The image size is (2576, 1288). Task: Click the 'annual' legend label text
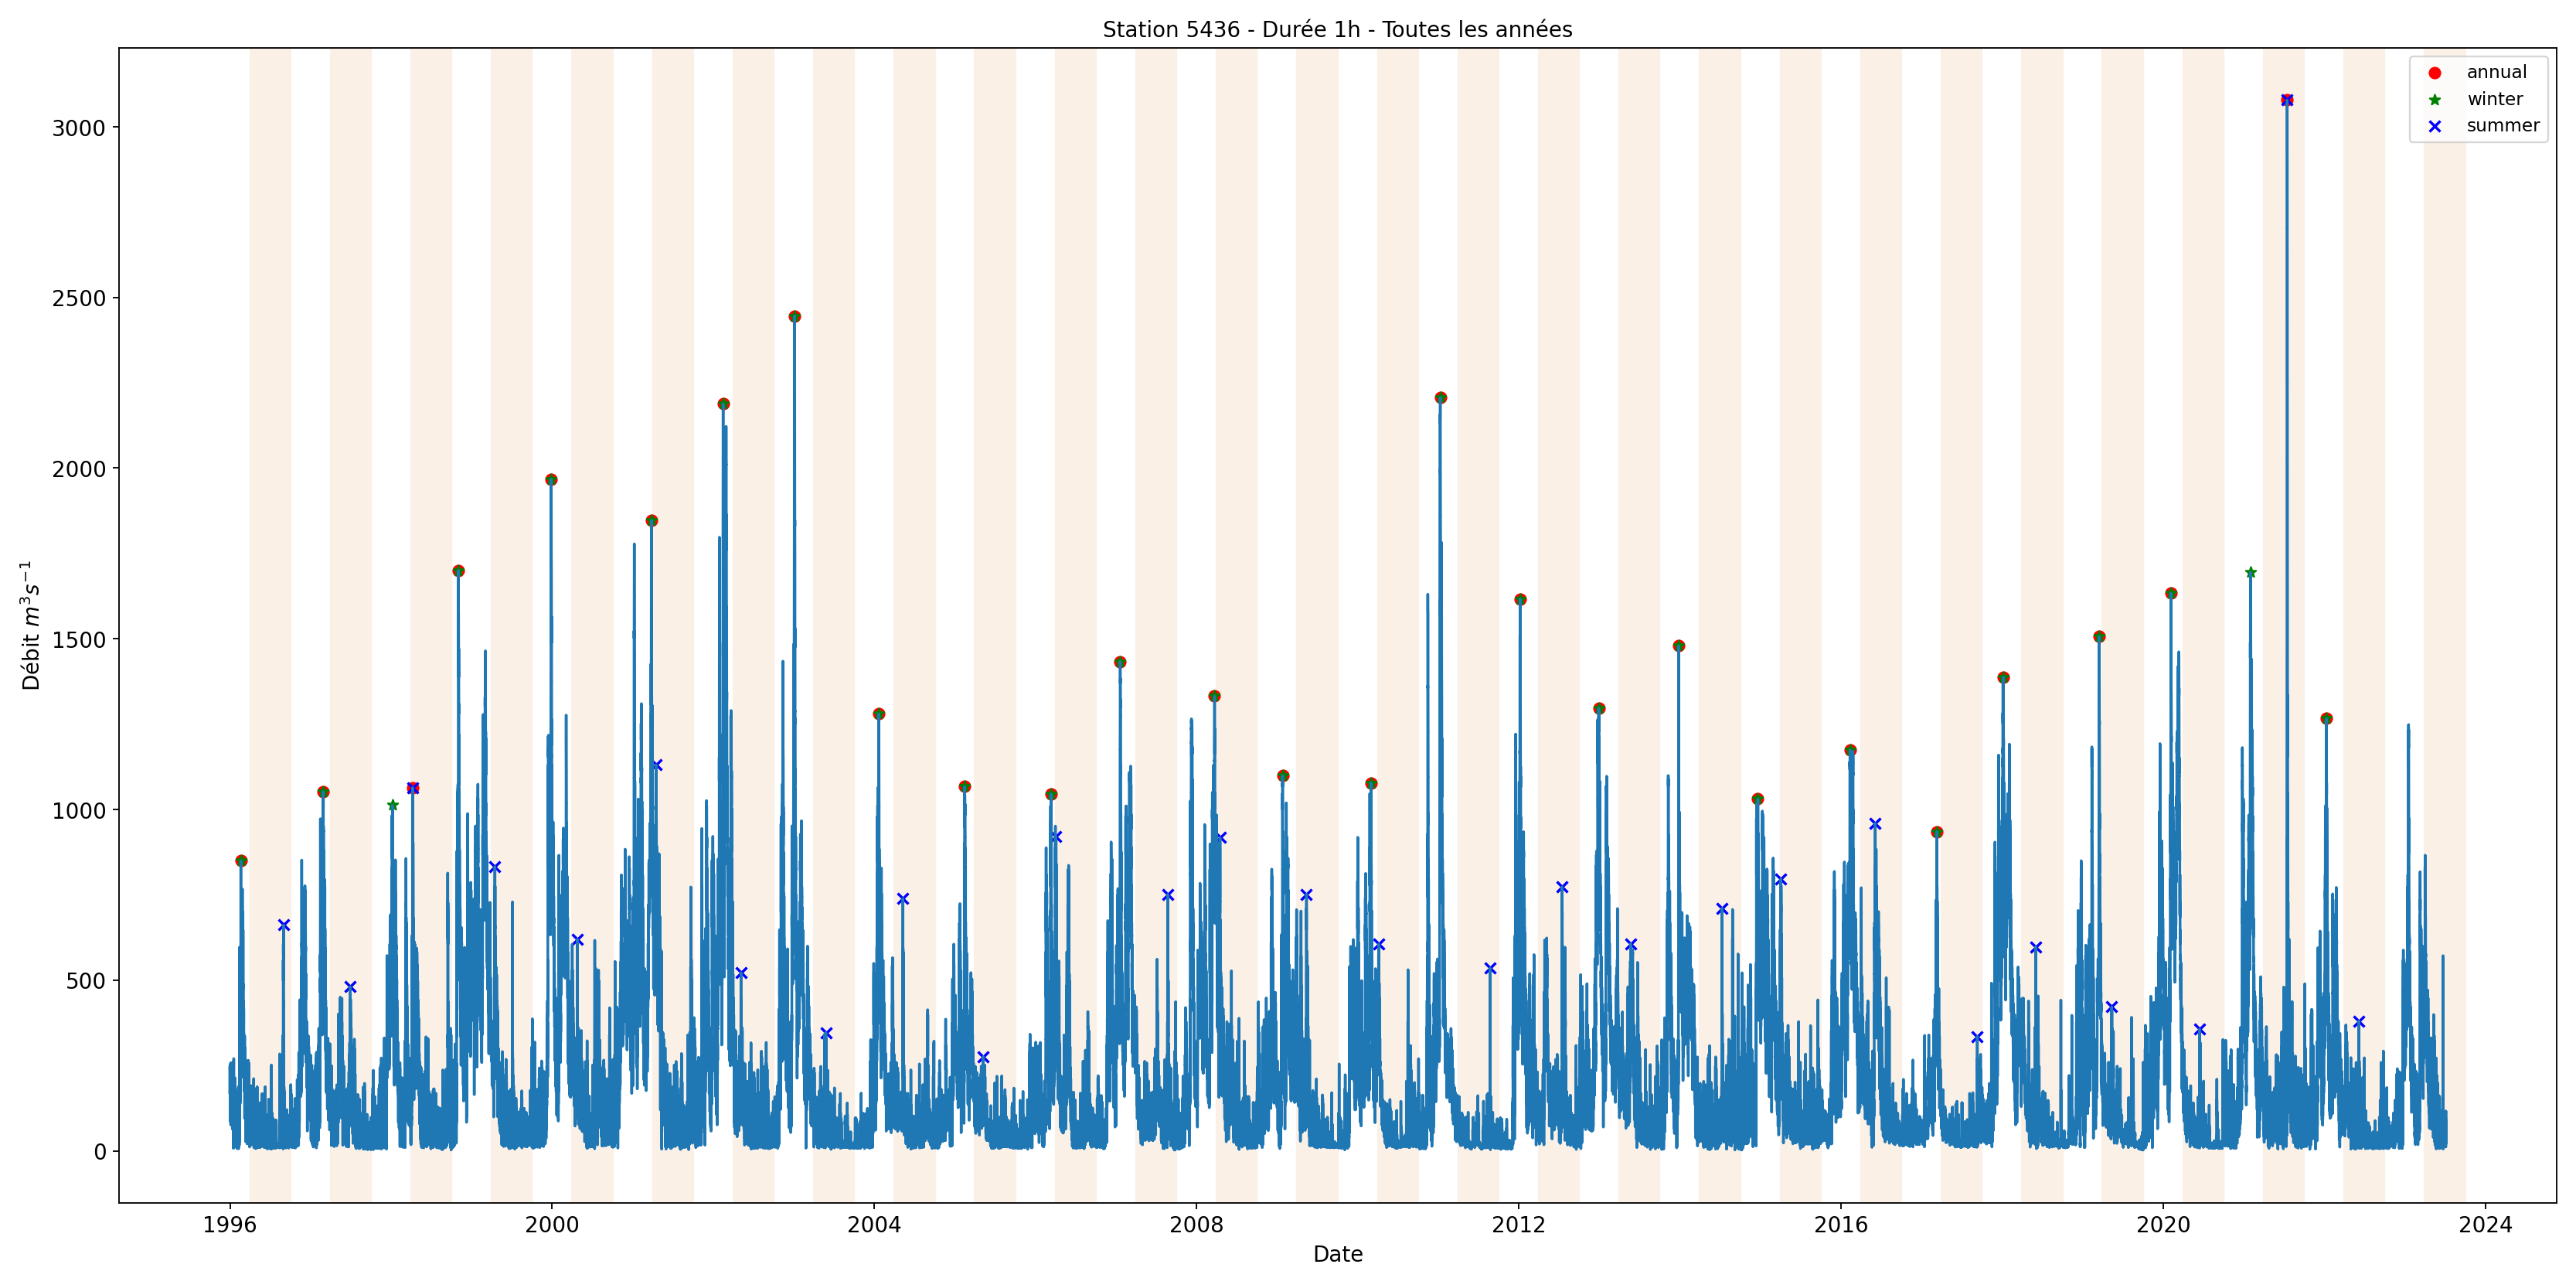pos(2496,72)
